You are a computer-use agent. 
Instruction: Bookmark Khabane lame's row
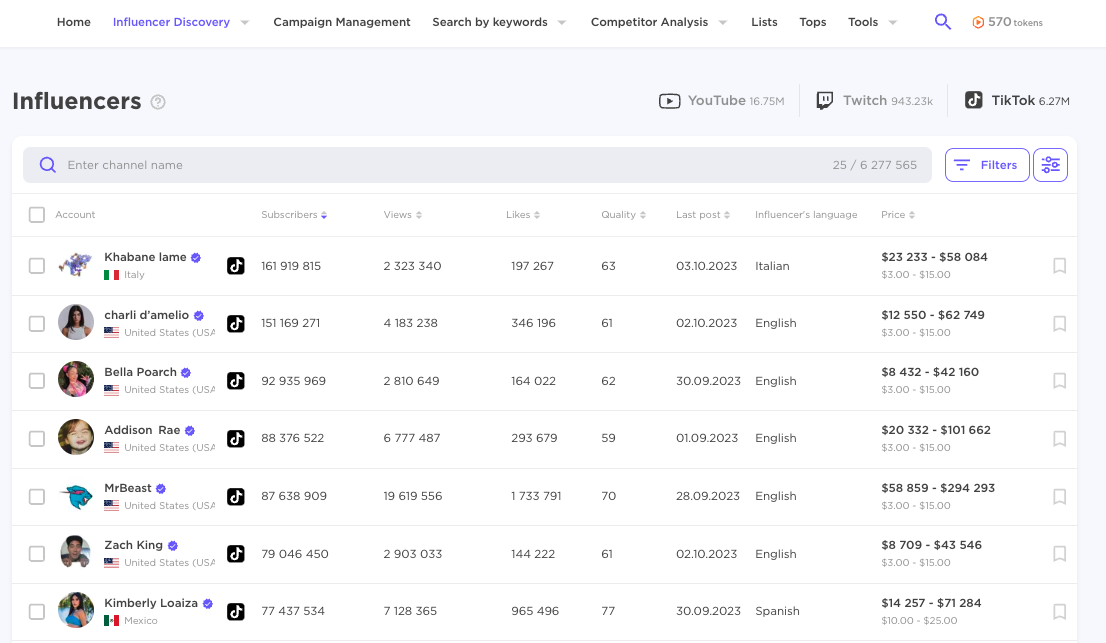[1059, 266]
